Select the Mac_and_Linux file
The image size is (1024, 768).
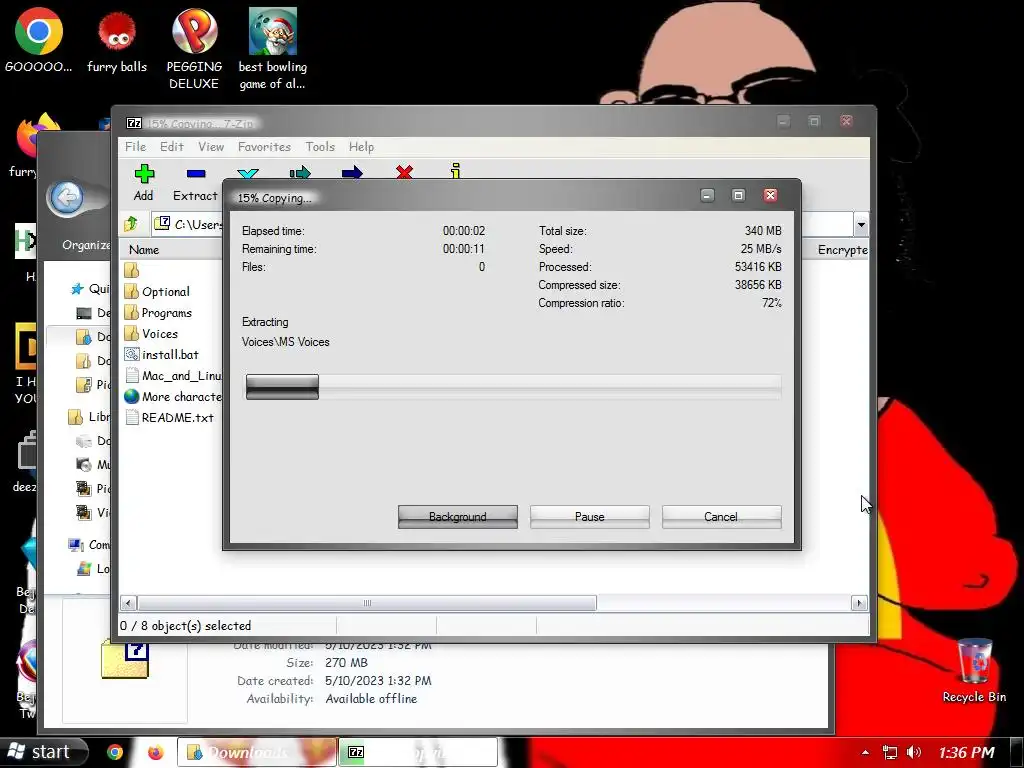(x=173, y=376)
